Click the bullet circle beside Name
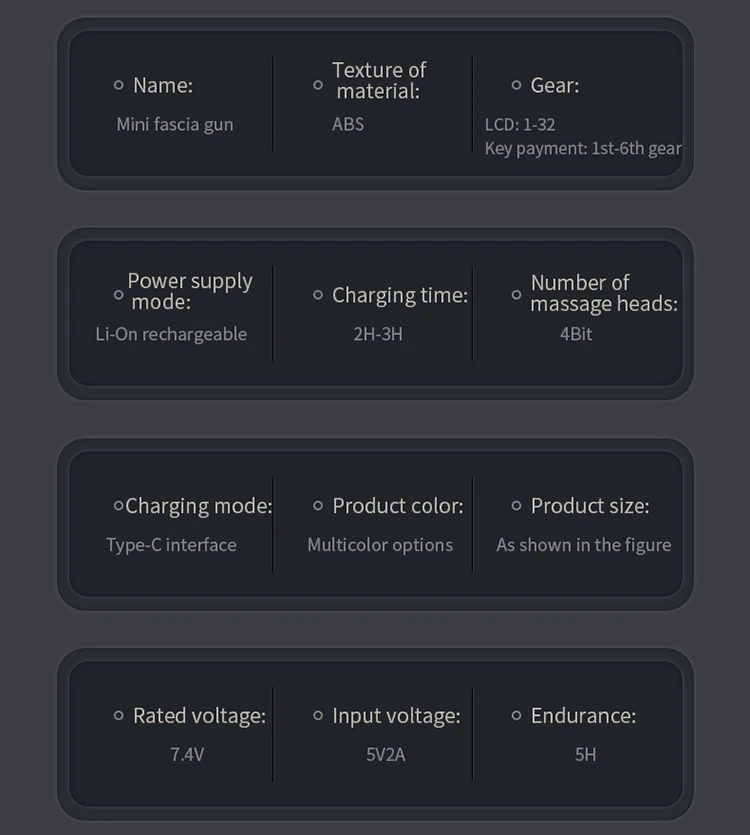750x835 pixels. point(118,85)
